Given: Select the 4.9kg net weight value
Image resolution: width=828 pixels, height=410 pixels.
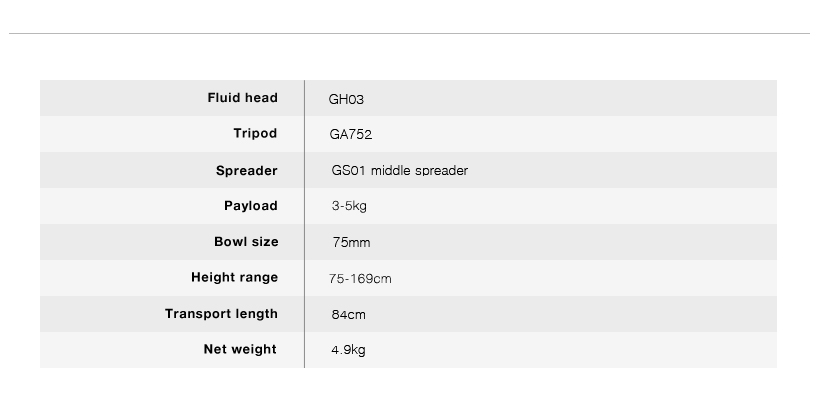Looking at the screenshot, I should (x=348, y=350).
